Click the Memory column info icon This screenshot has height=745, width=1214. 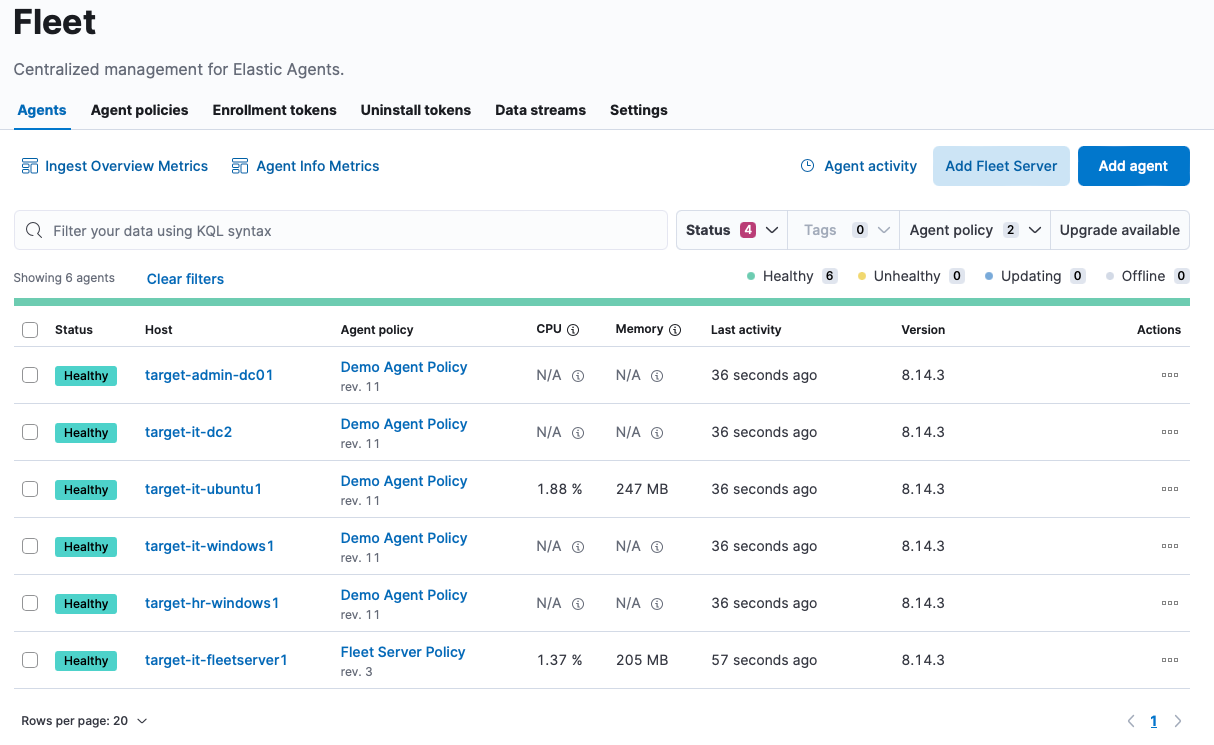pyautogui.click(x=675, y=330)
